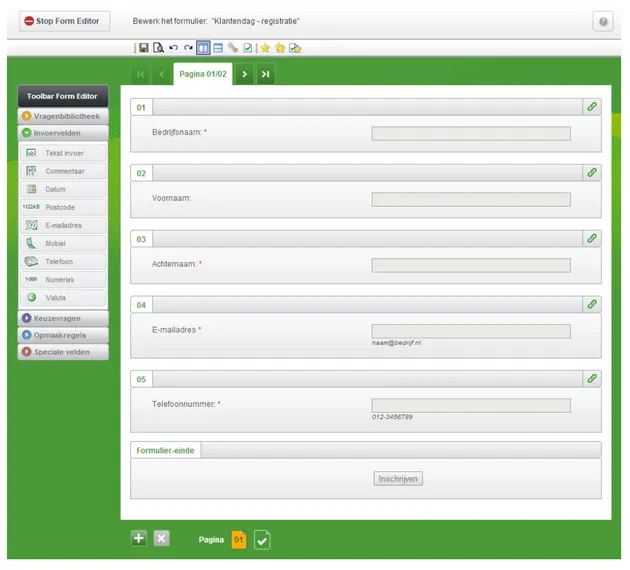The height and width of the screenshot is (570, 630).
Task: Click the Telefoonnummer label
Action: point(184,404)
